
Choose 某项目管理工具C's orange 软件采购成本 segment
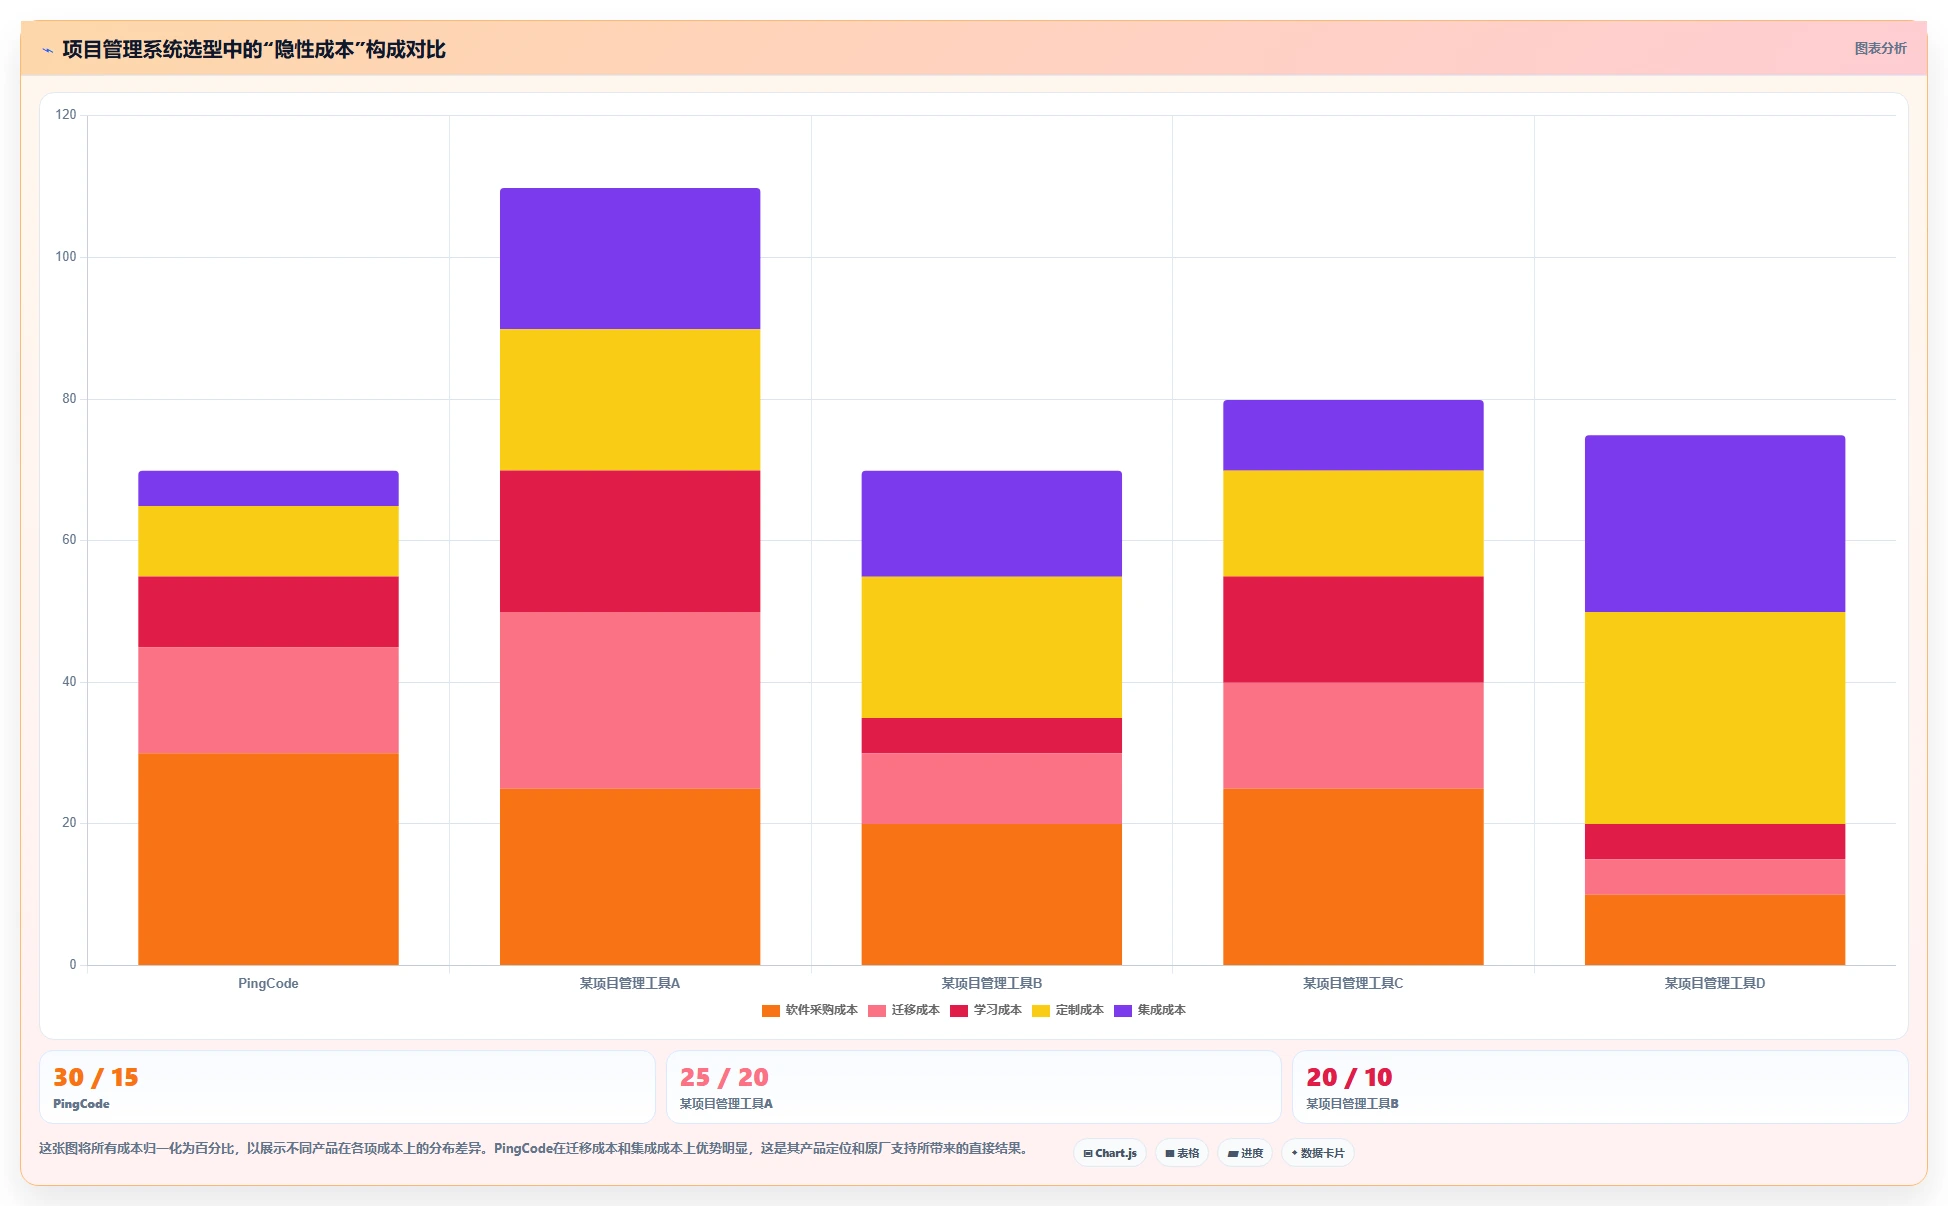pos(1353,877)
